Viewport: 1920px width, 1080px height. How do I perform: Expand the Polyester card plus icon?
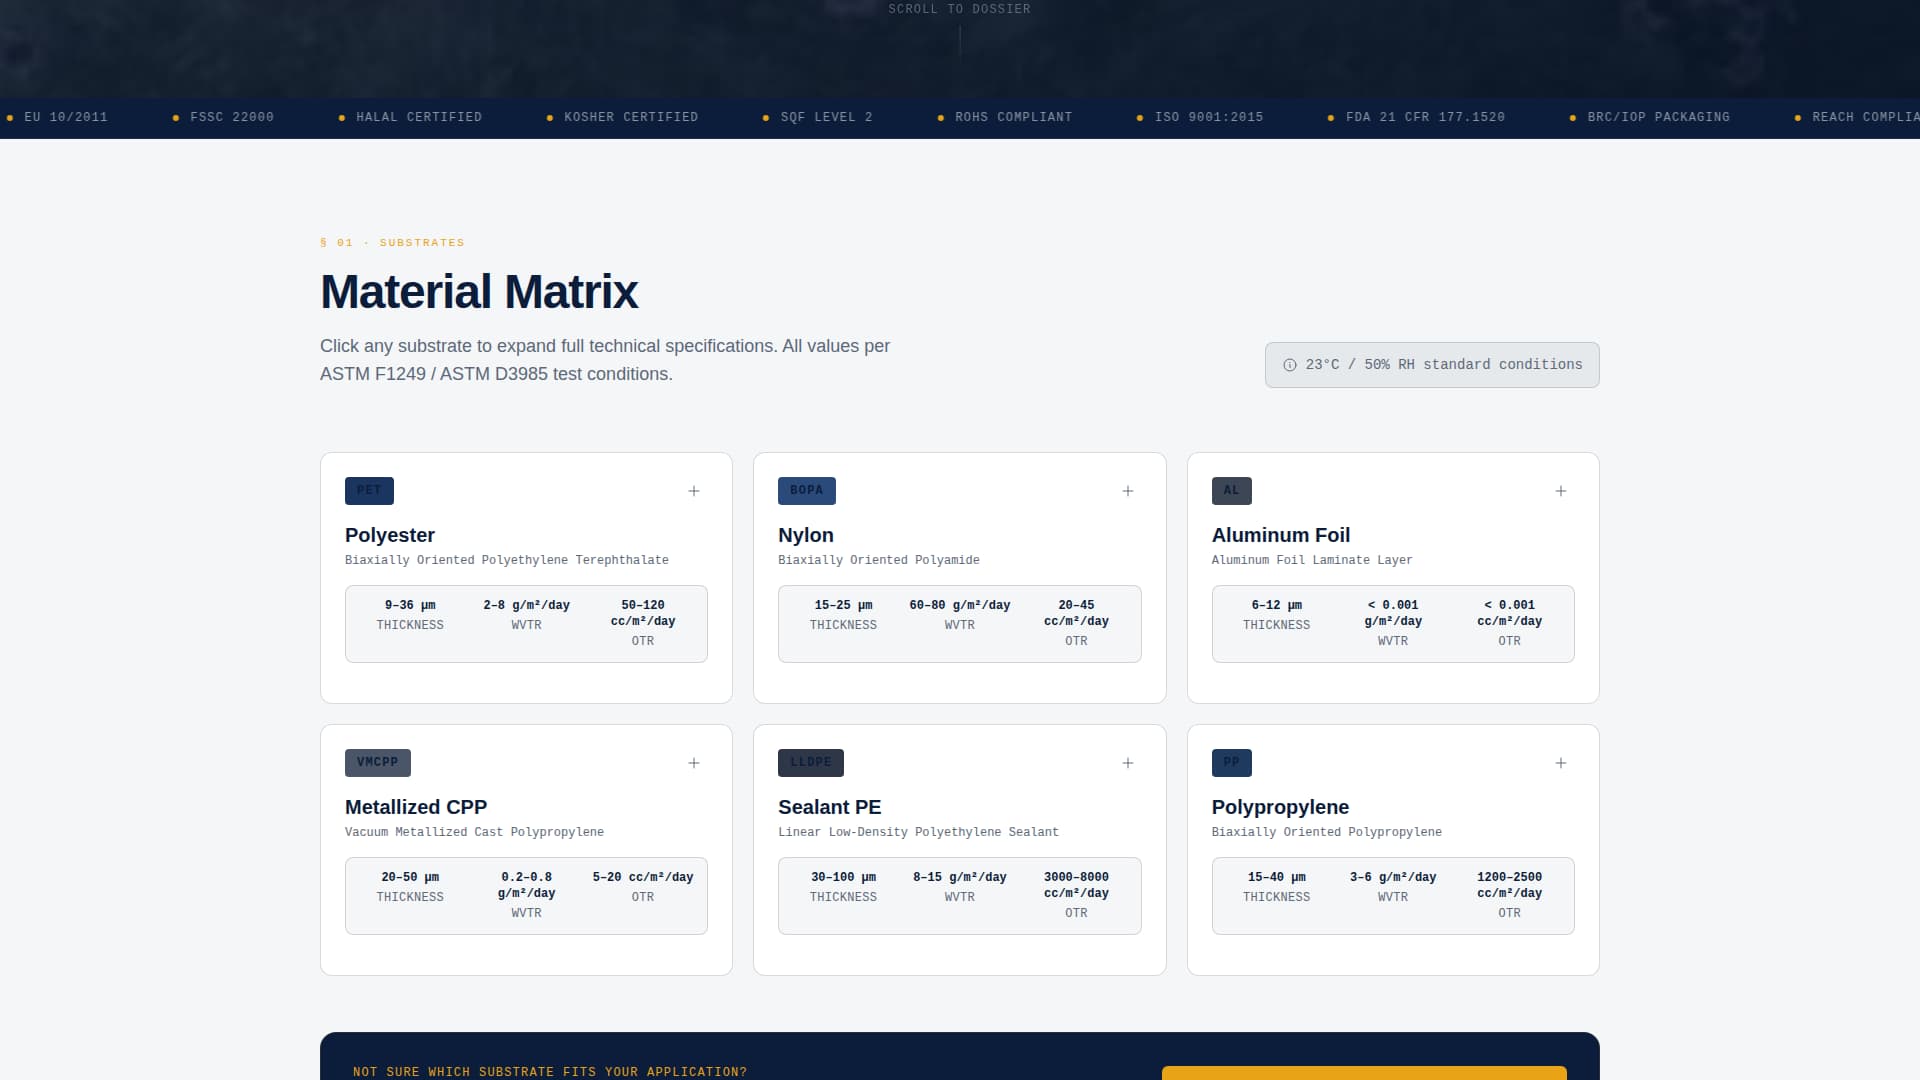tap(694, 491)
